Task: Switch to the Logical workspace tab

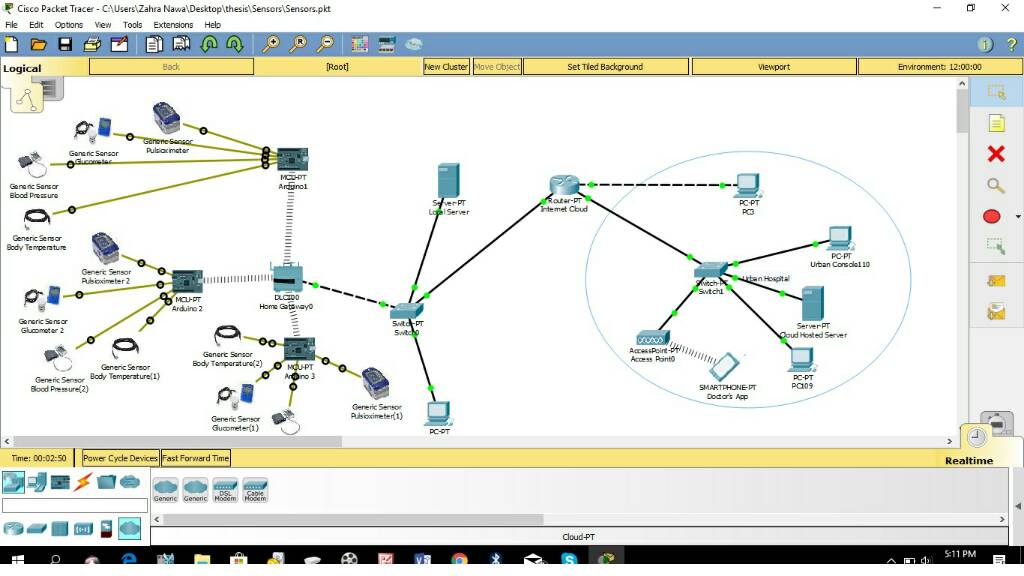Action: (22, 68)
